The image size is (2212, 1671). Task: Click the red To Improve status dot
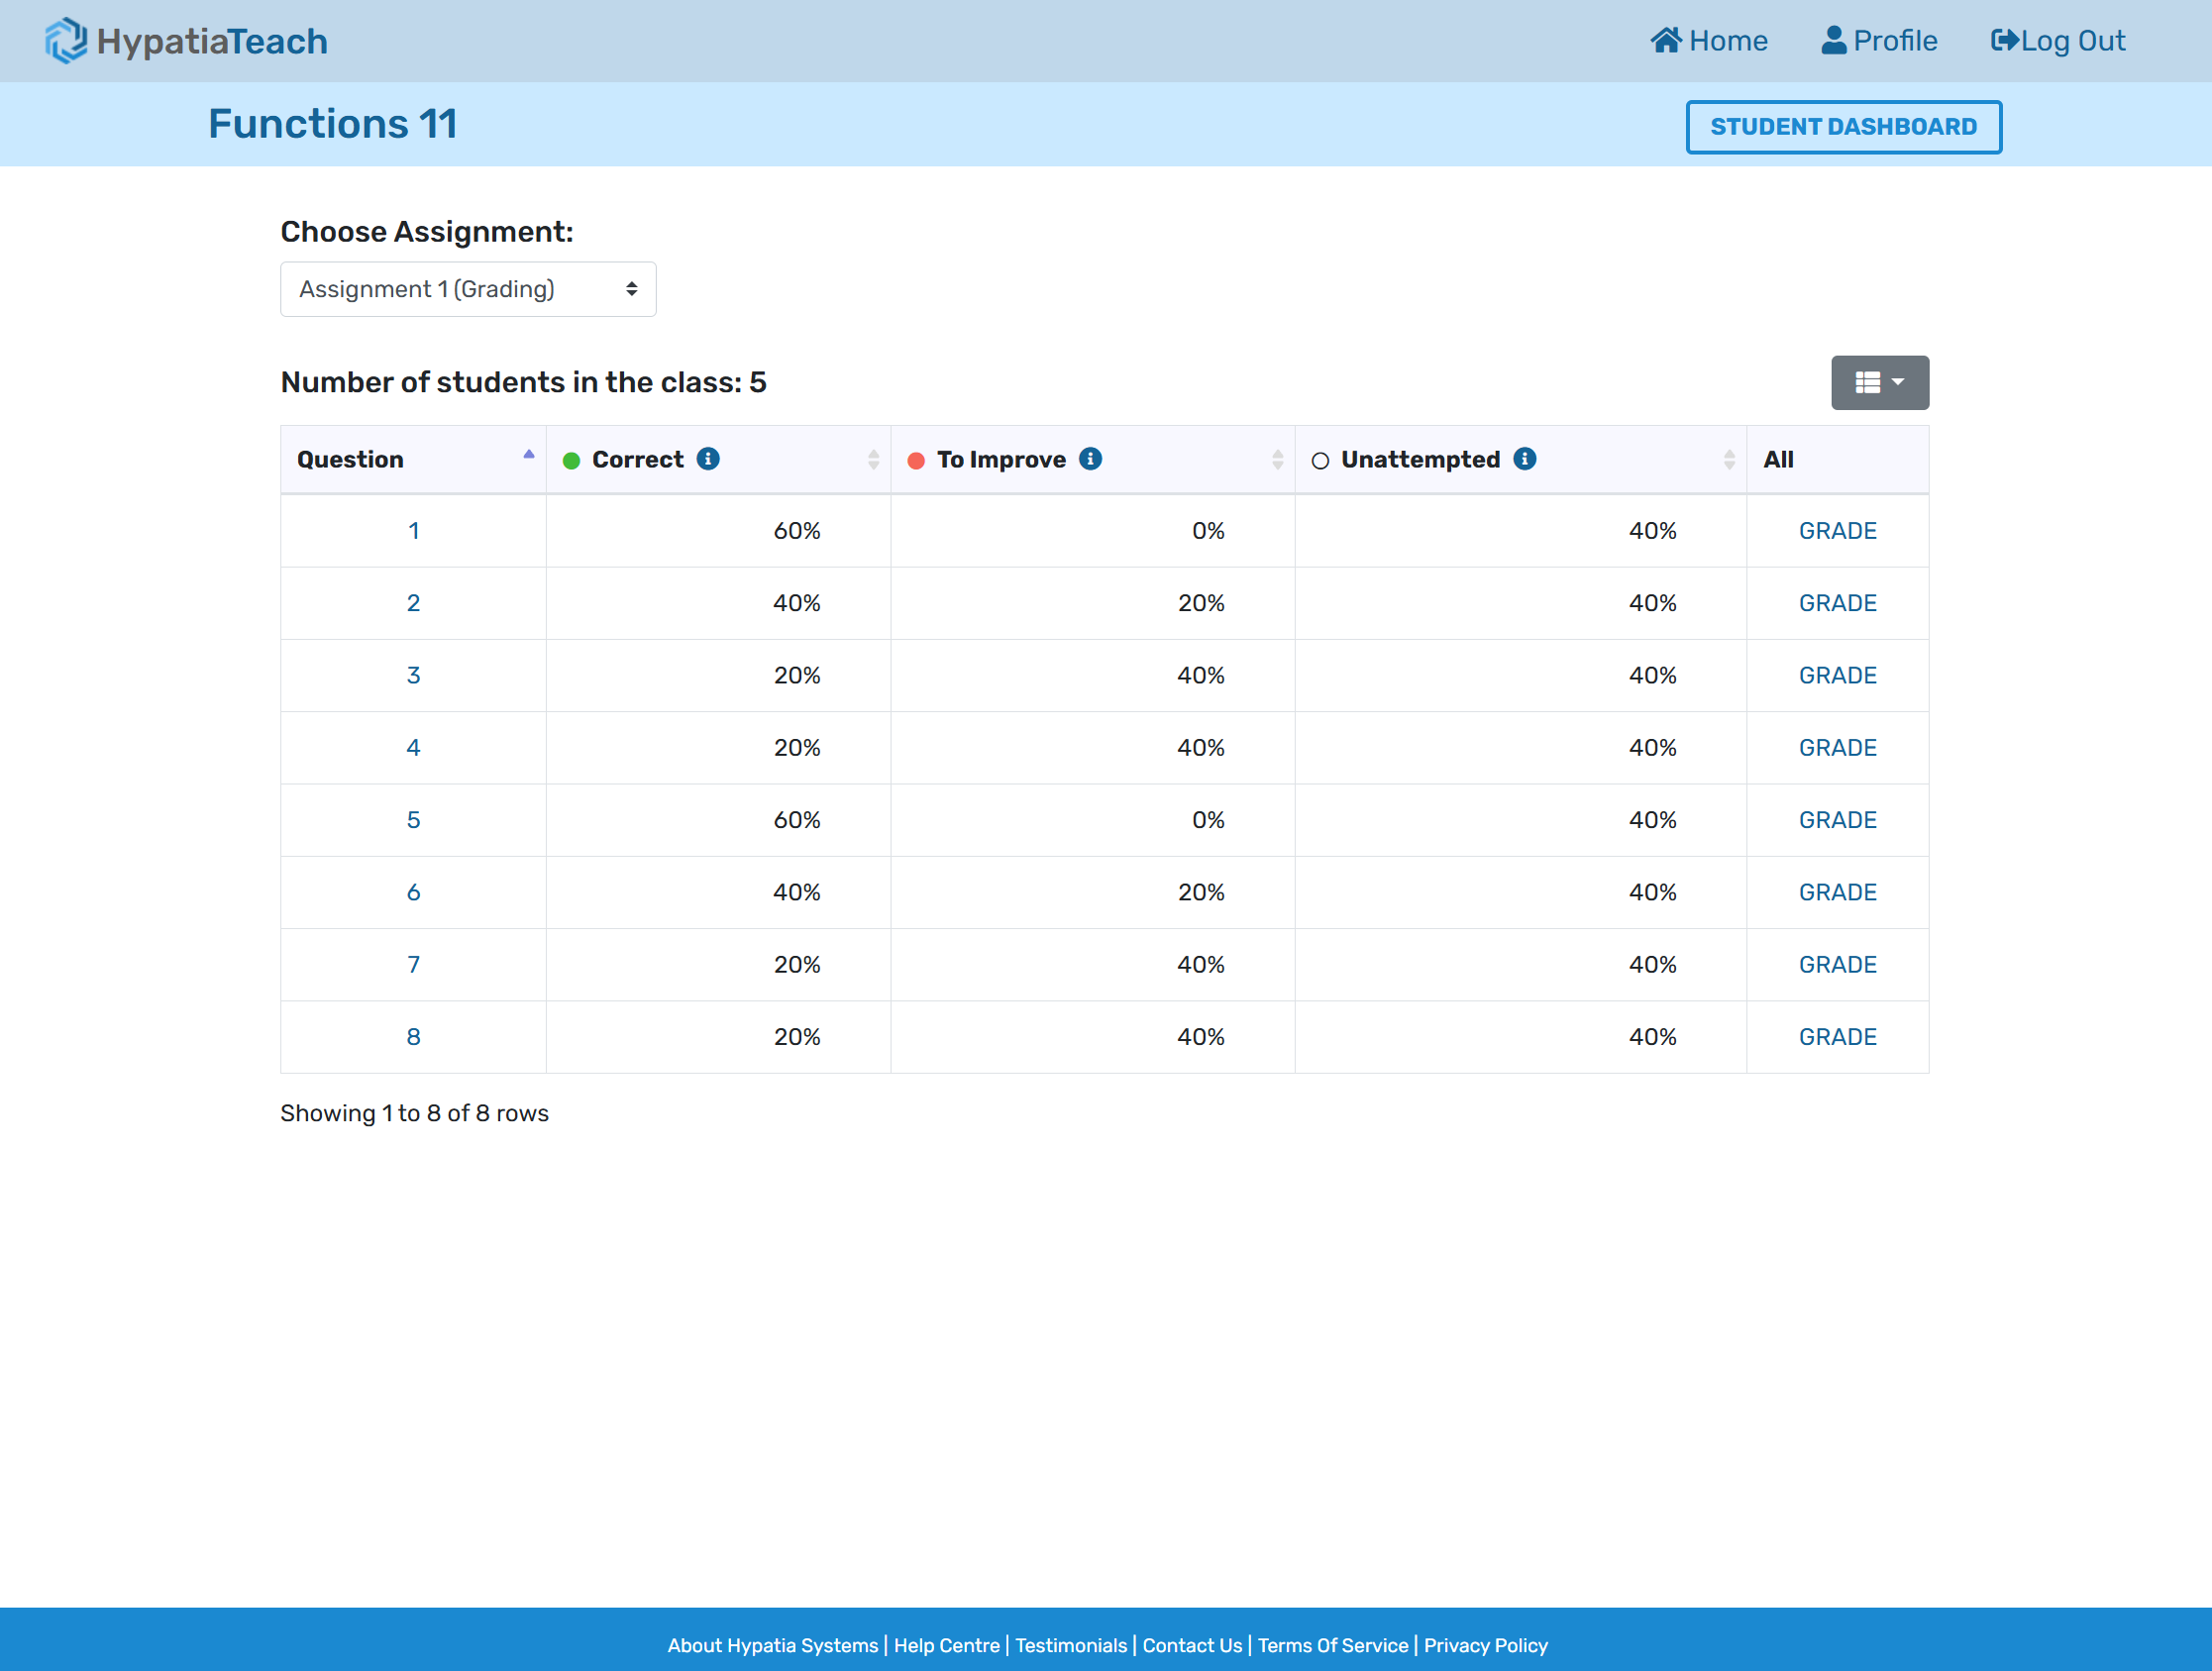pos(915,461)
